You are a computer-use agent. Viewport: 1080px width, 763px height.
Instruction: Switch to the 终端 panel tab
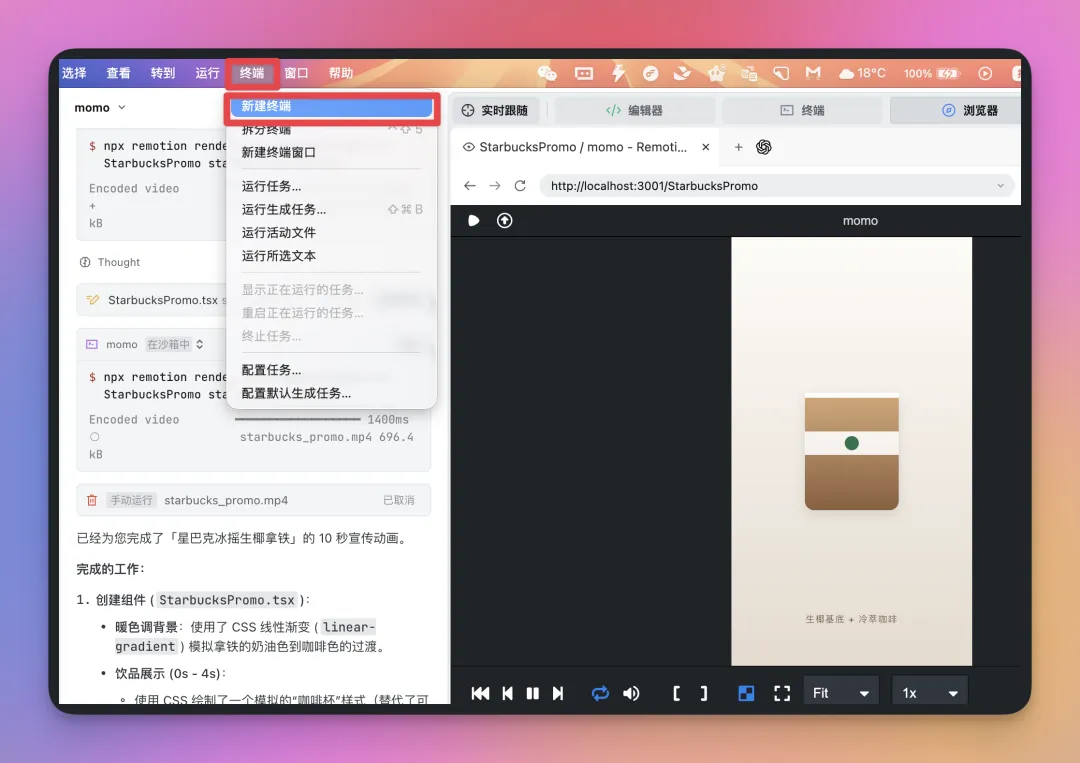(x=802, y=110)
